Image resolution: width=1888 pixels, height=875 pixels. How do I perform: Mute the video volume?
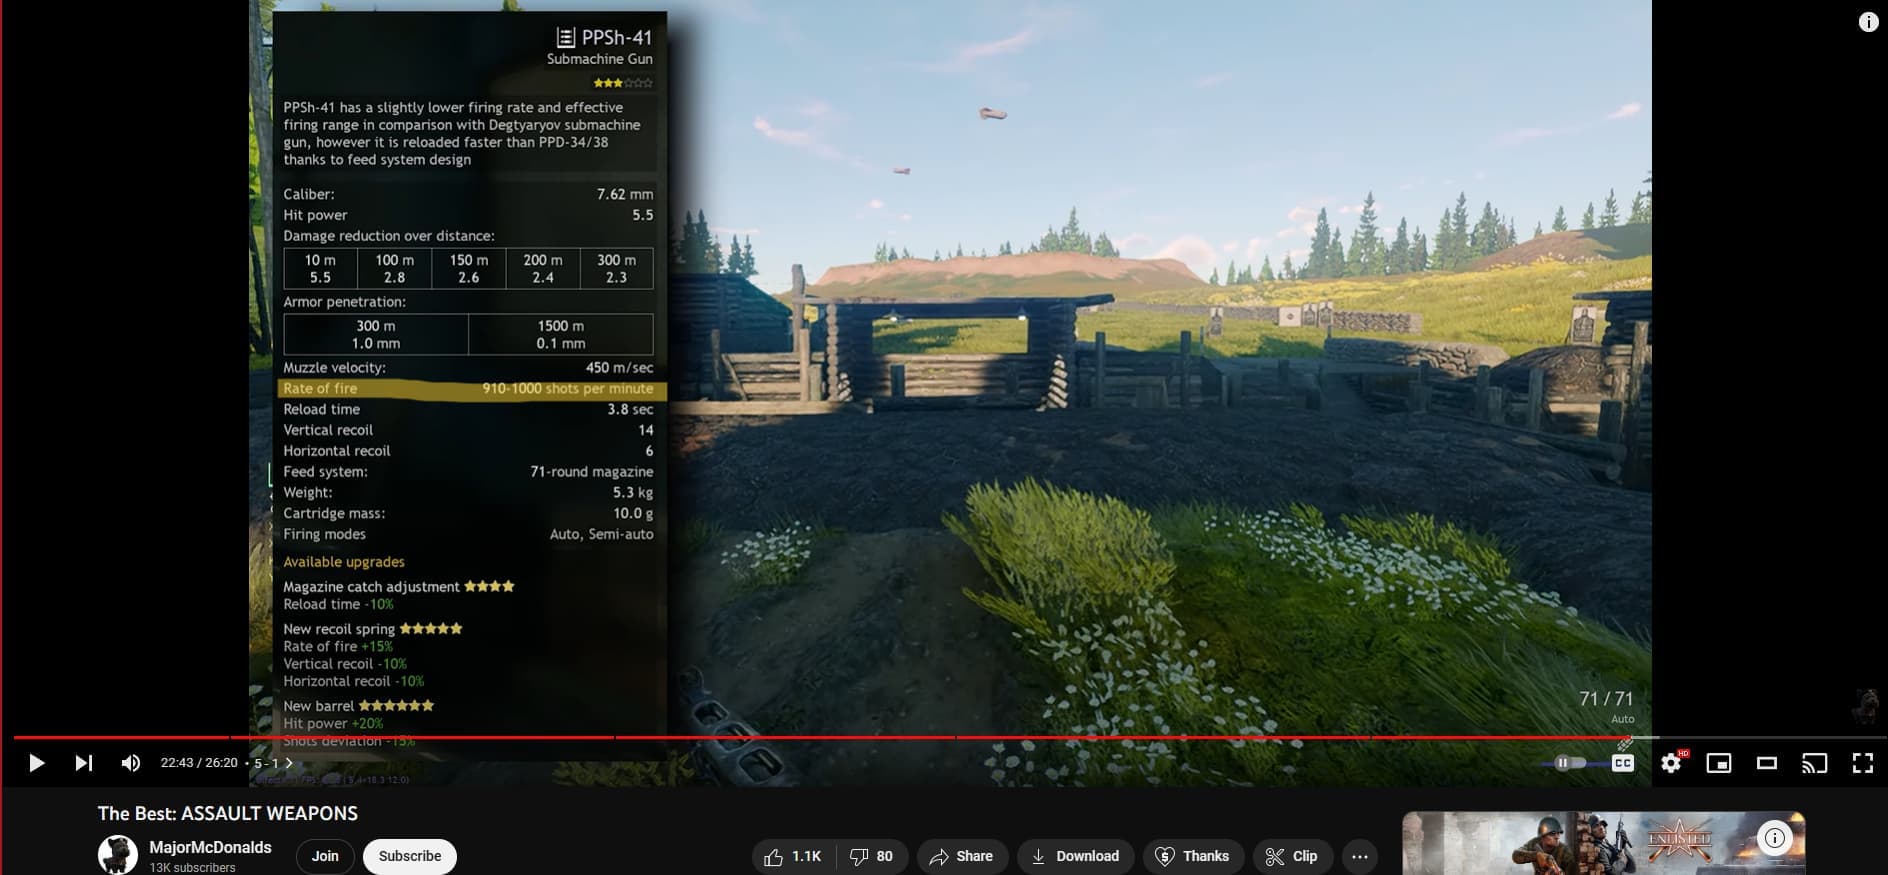click(x=131, y=763)
